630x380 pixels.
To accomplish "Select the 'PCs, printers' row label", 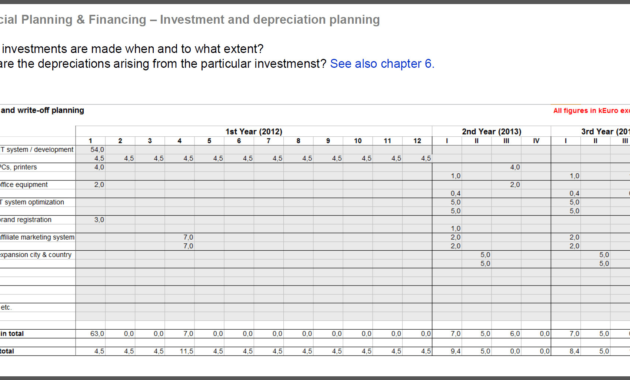I will [18, 167].
